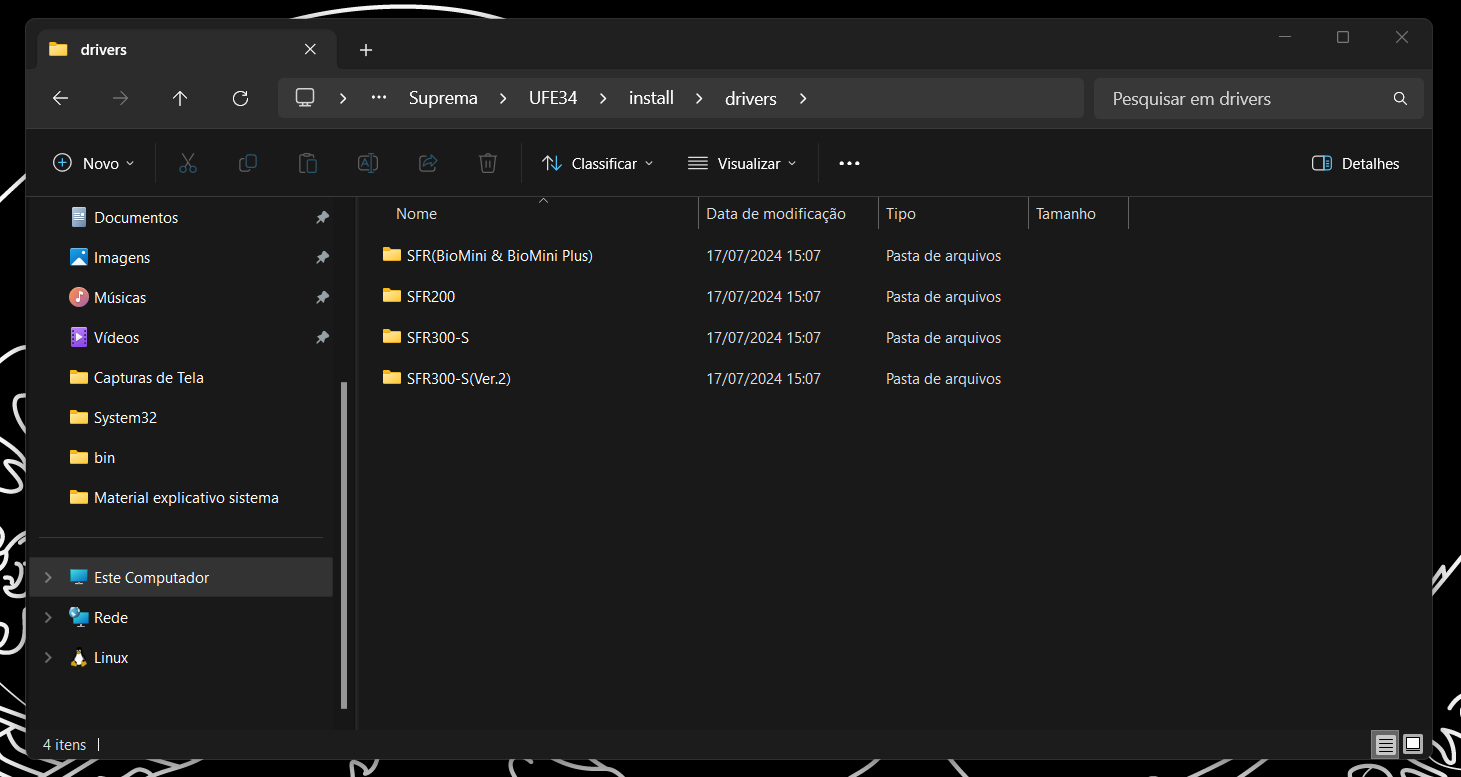The width and height of the screenshot is (1461, 777).
Task: Open the three-dot more options menu
Action: (x=849, y=163)
